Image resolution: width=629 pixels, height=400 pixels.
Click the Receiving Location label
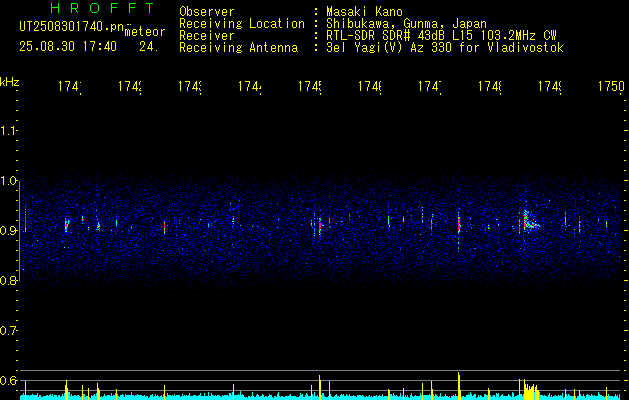(x=242, y=23)
